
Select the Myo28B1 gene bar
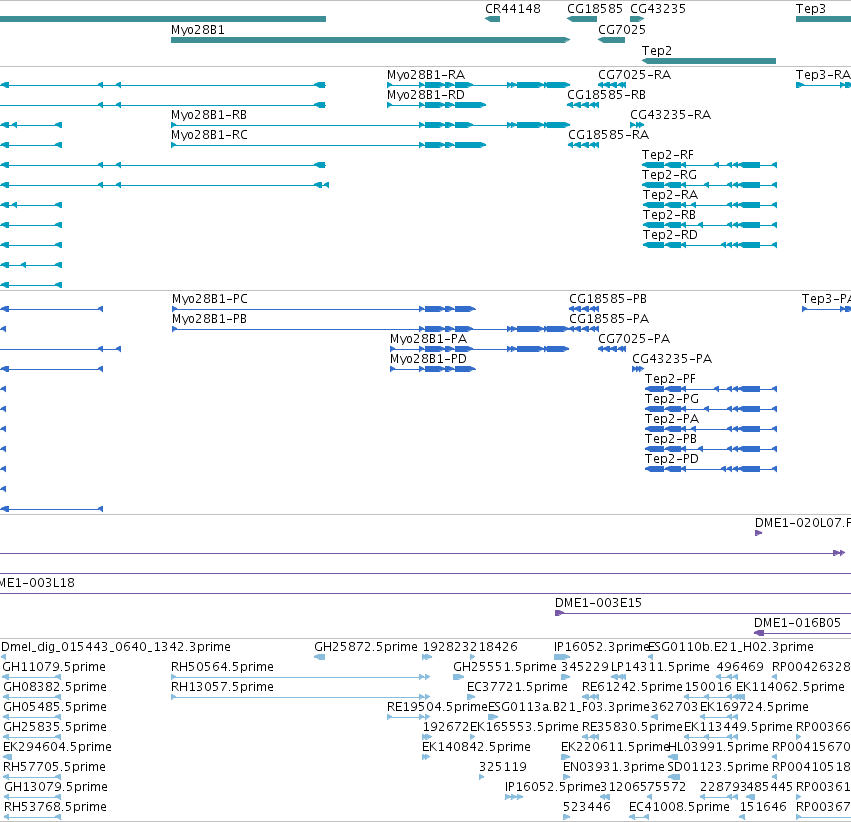[370, 40]
